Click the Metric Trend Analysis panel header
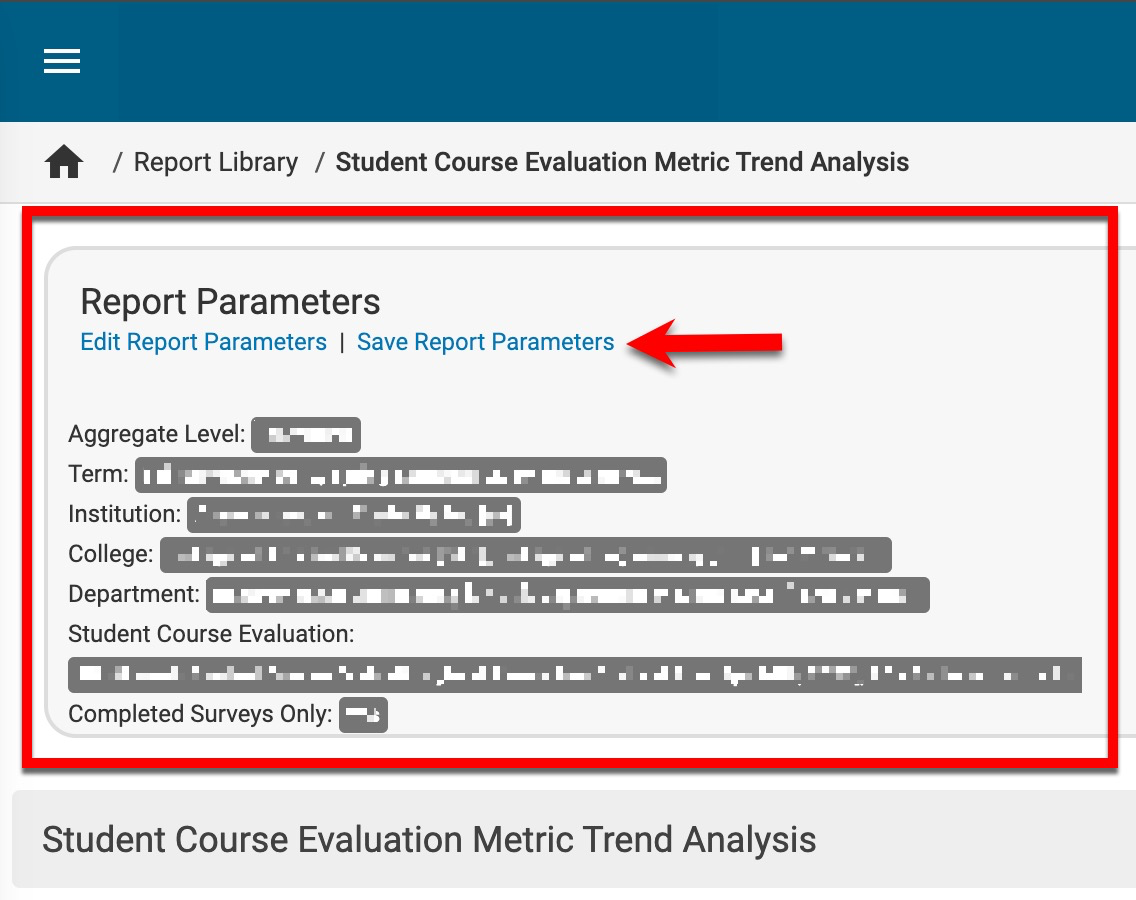Screen dimensions: 1136x900 pyautogui.click(x=429, y=839)
